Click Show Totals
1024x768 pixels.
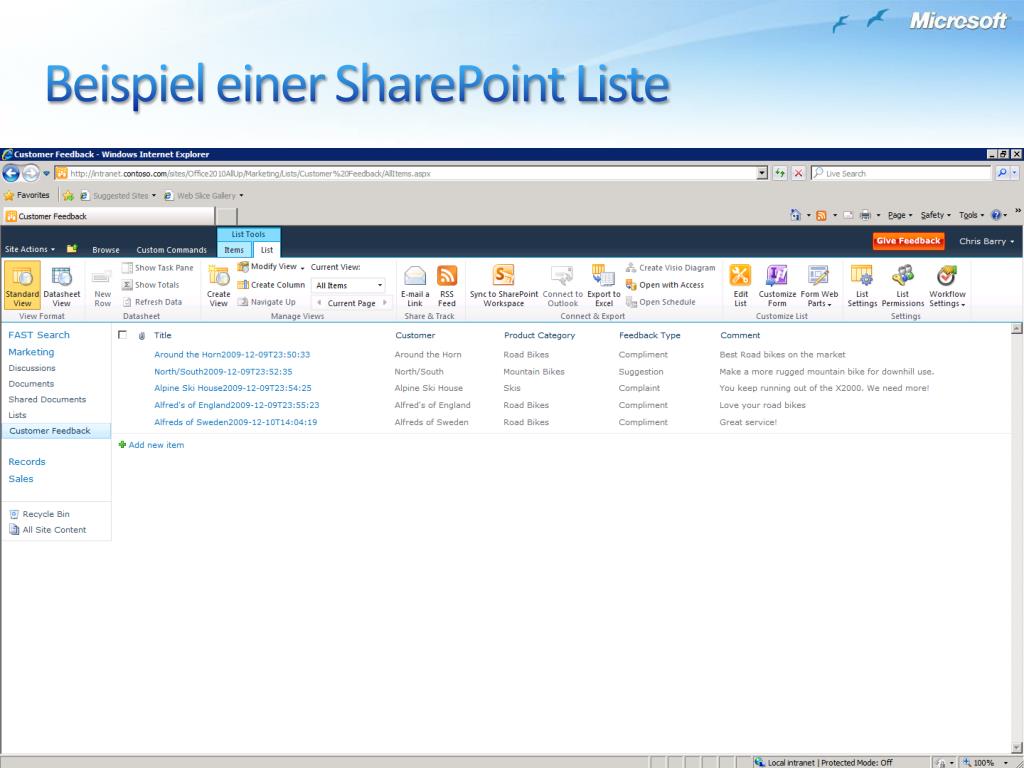tap(150, 285)
